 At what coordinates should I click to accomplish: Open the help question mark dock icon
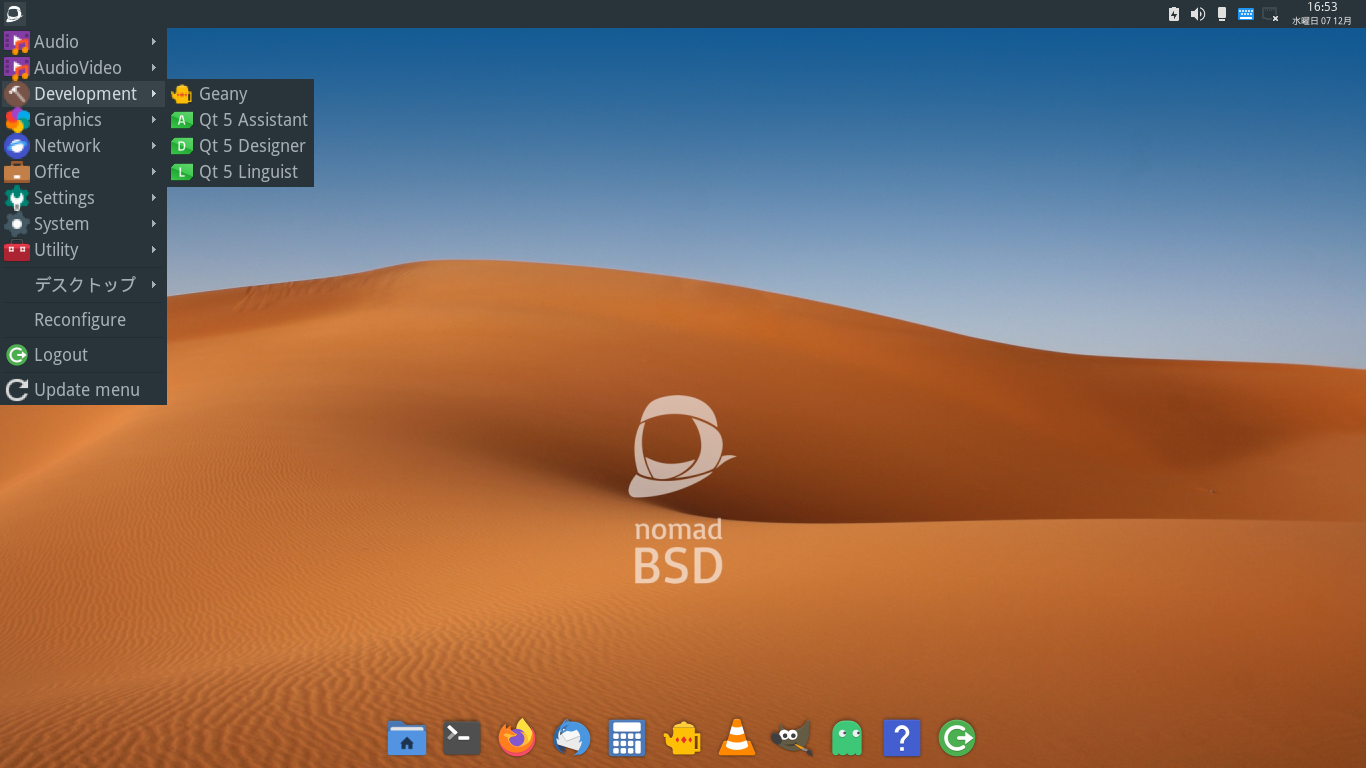click(x=902, y=738)
